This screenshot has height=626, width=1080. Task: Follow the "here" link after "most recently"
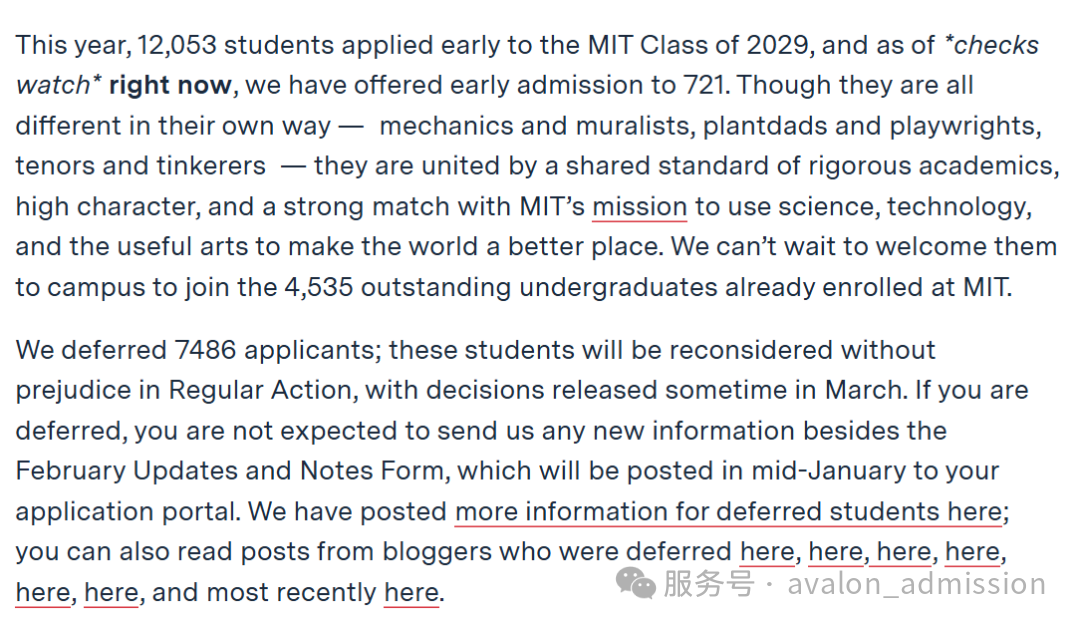411,592
